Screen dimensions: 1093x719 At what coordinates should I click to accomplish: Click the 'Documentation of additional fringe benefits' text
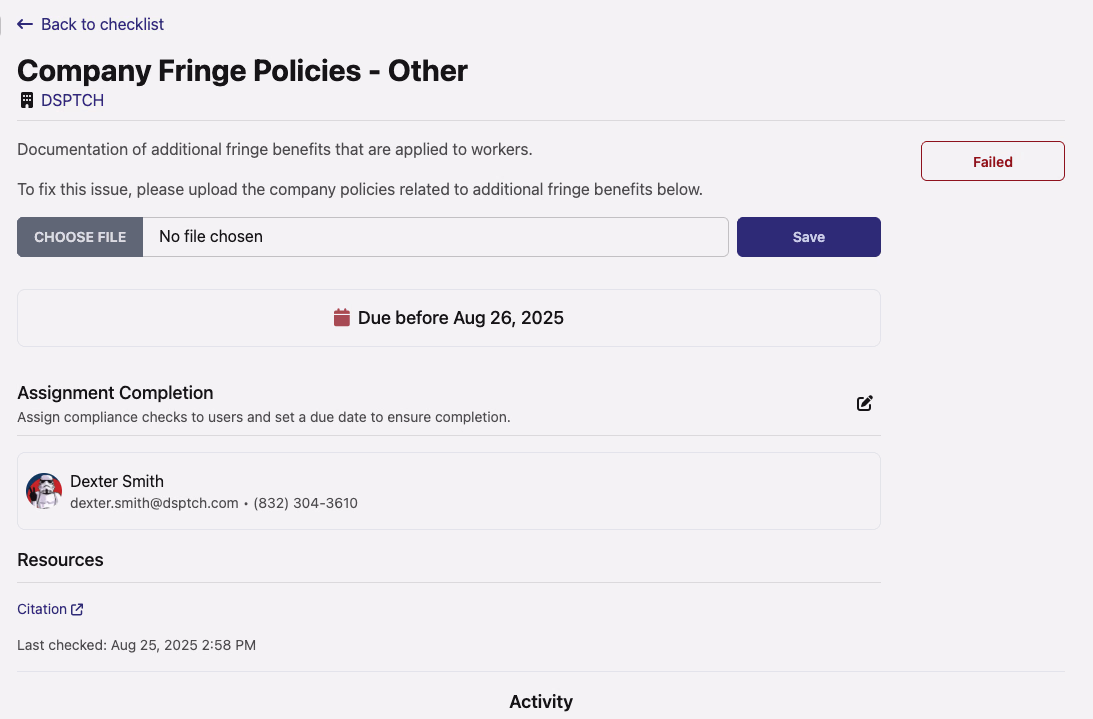[275, 149]
